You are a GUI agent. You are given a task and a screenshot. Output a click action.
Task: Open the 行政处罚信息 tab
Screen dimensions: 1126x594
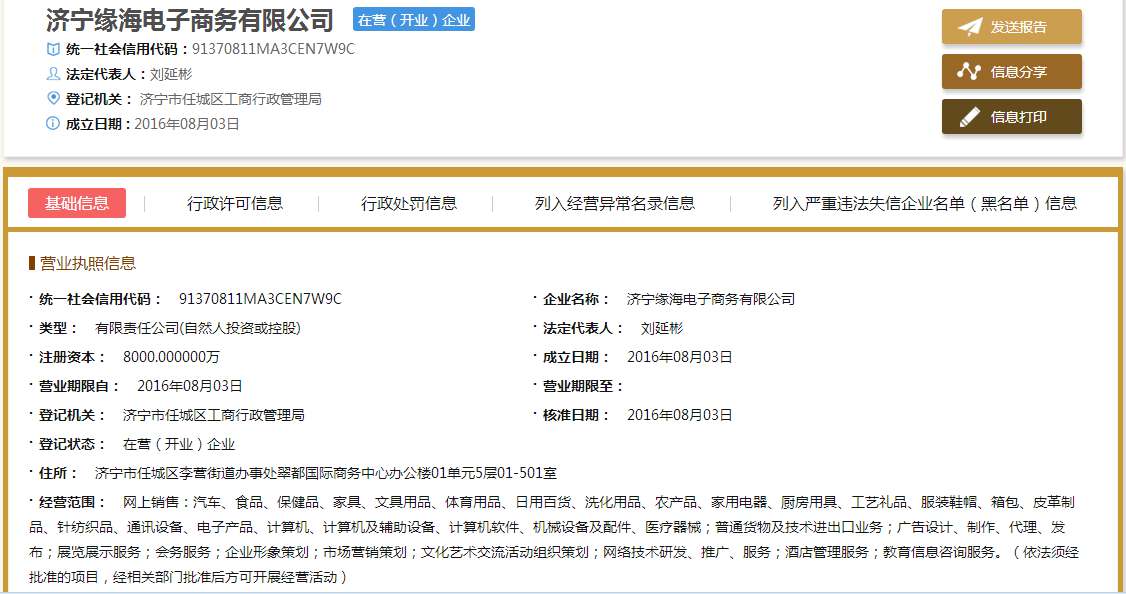pyautogui.click(x=409, y=203)
